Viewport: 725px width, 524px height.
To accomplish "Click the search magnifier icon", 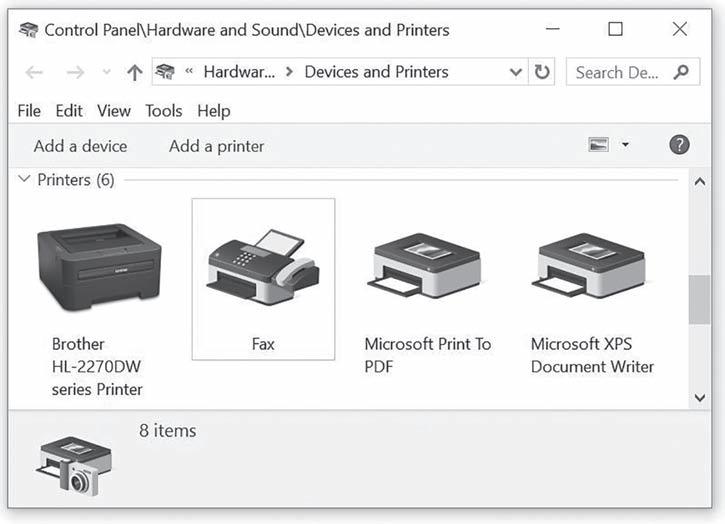I will pyautogui.click(x=681, y=72).
